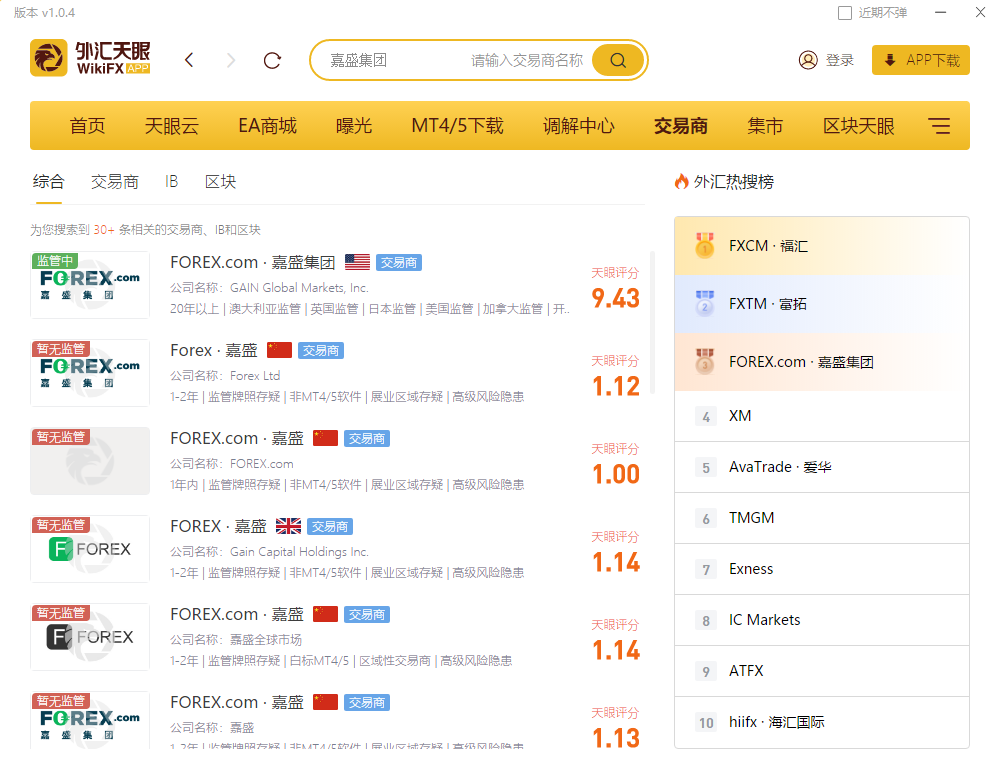Click the WikiFX logo icon
999x771 pixels.
click(x=49, y=59)
